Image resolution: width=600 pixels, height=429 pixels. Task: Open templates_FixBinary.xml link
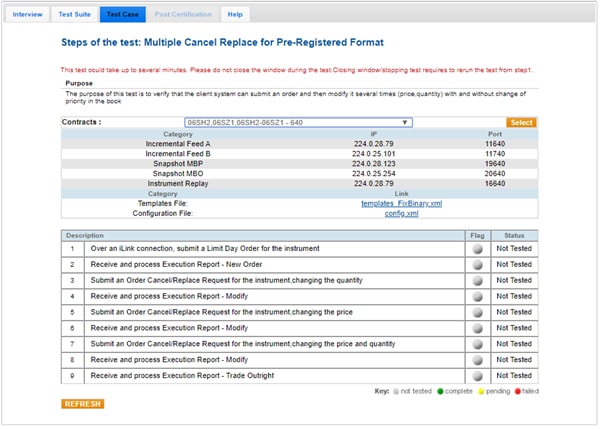coord(401,203)
